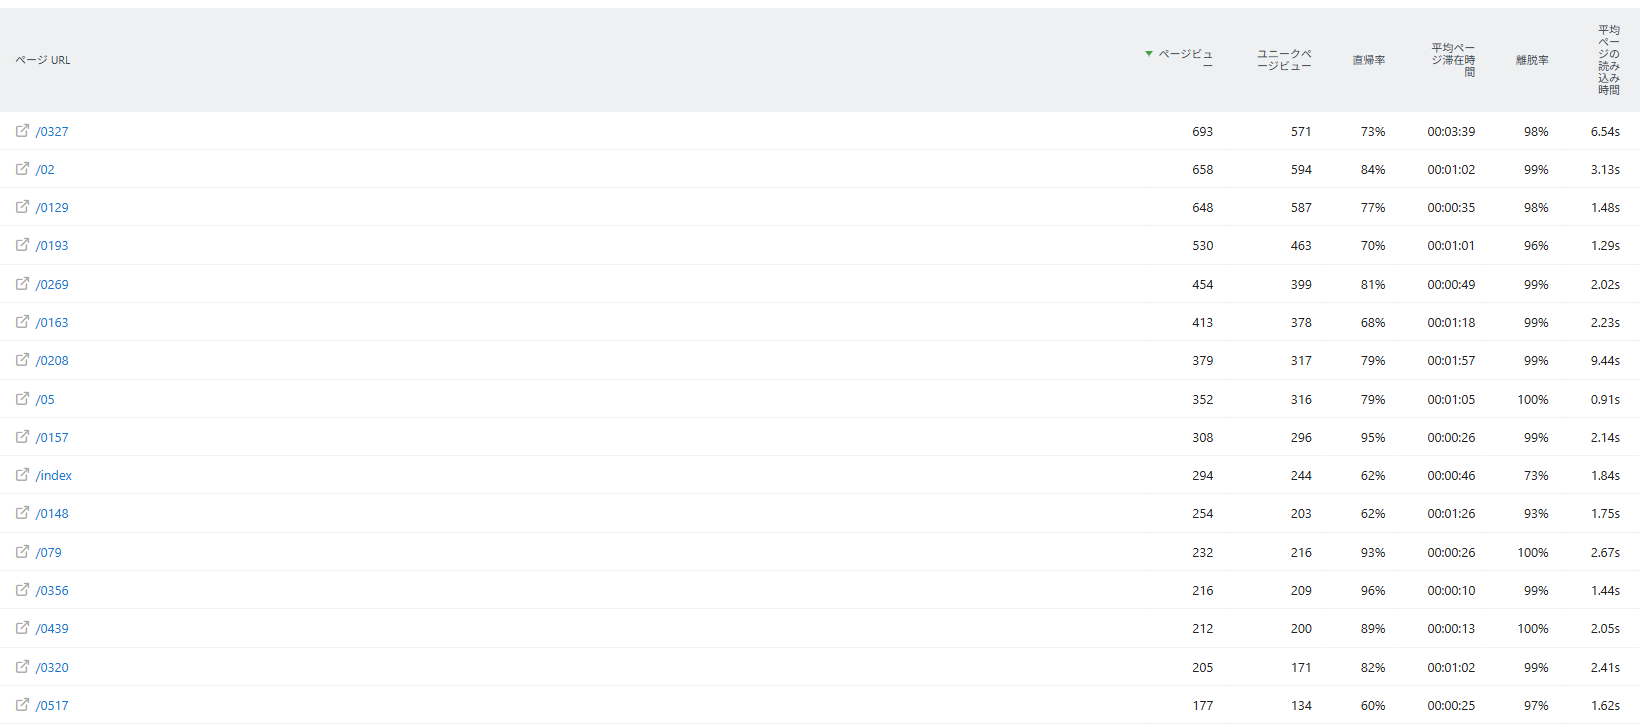The image size is (1640, 727).
Task: Click the 平均ページの読み込み時間 header
Action: [1608, 60]
